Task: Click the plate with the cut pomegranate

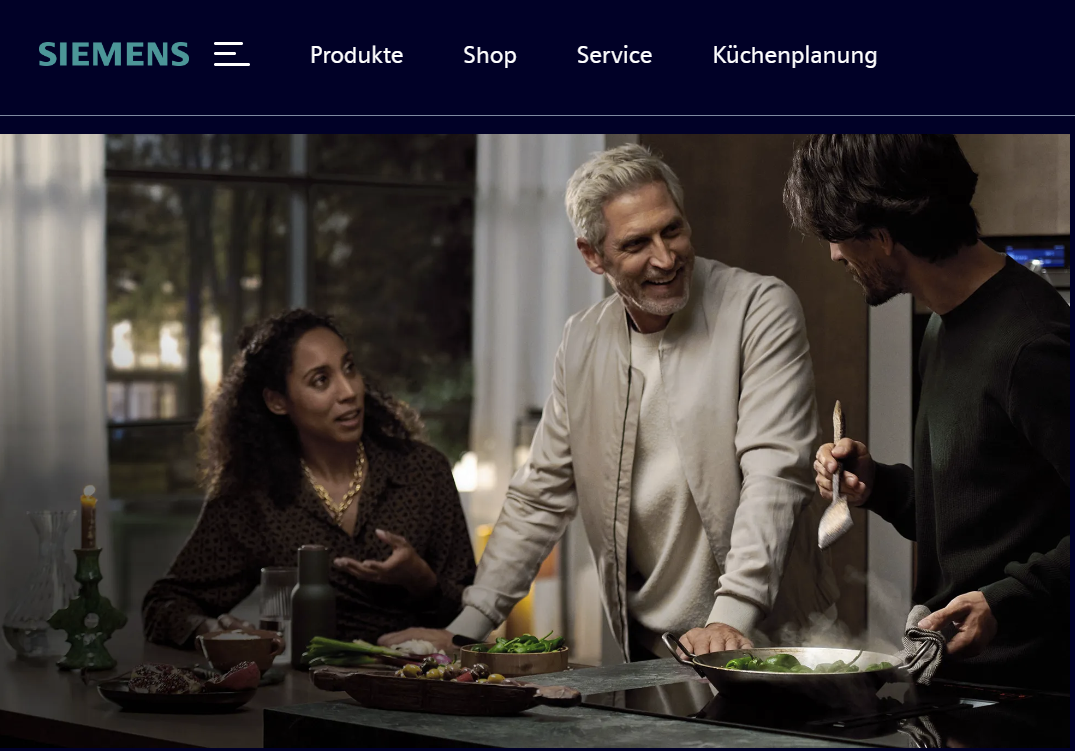Action: (x=180, y=686)
